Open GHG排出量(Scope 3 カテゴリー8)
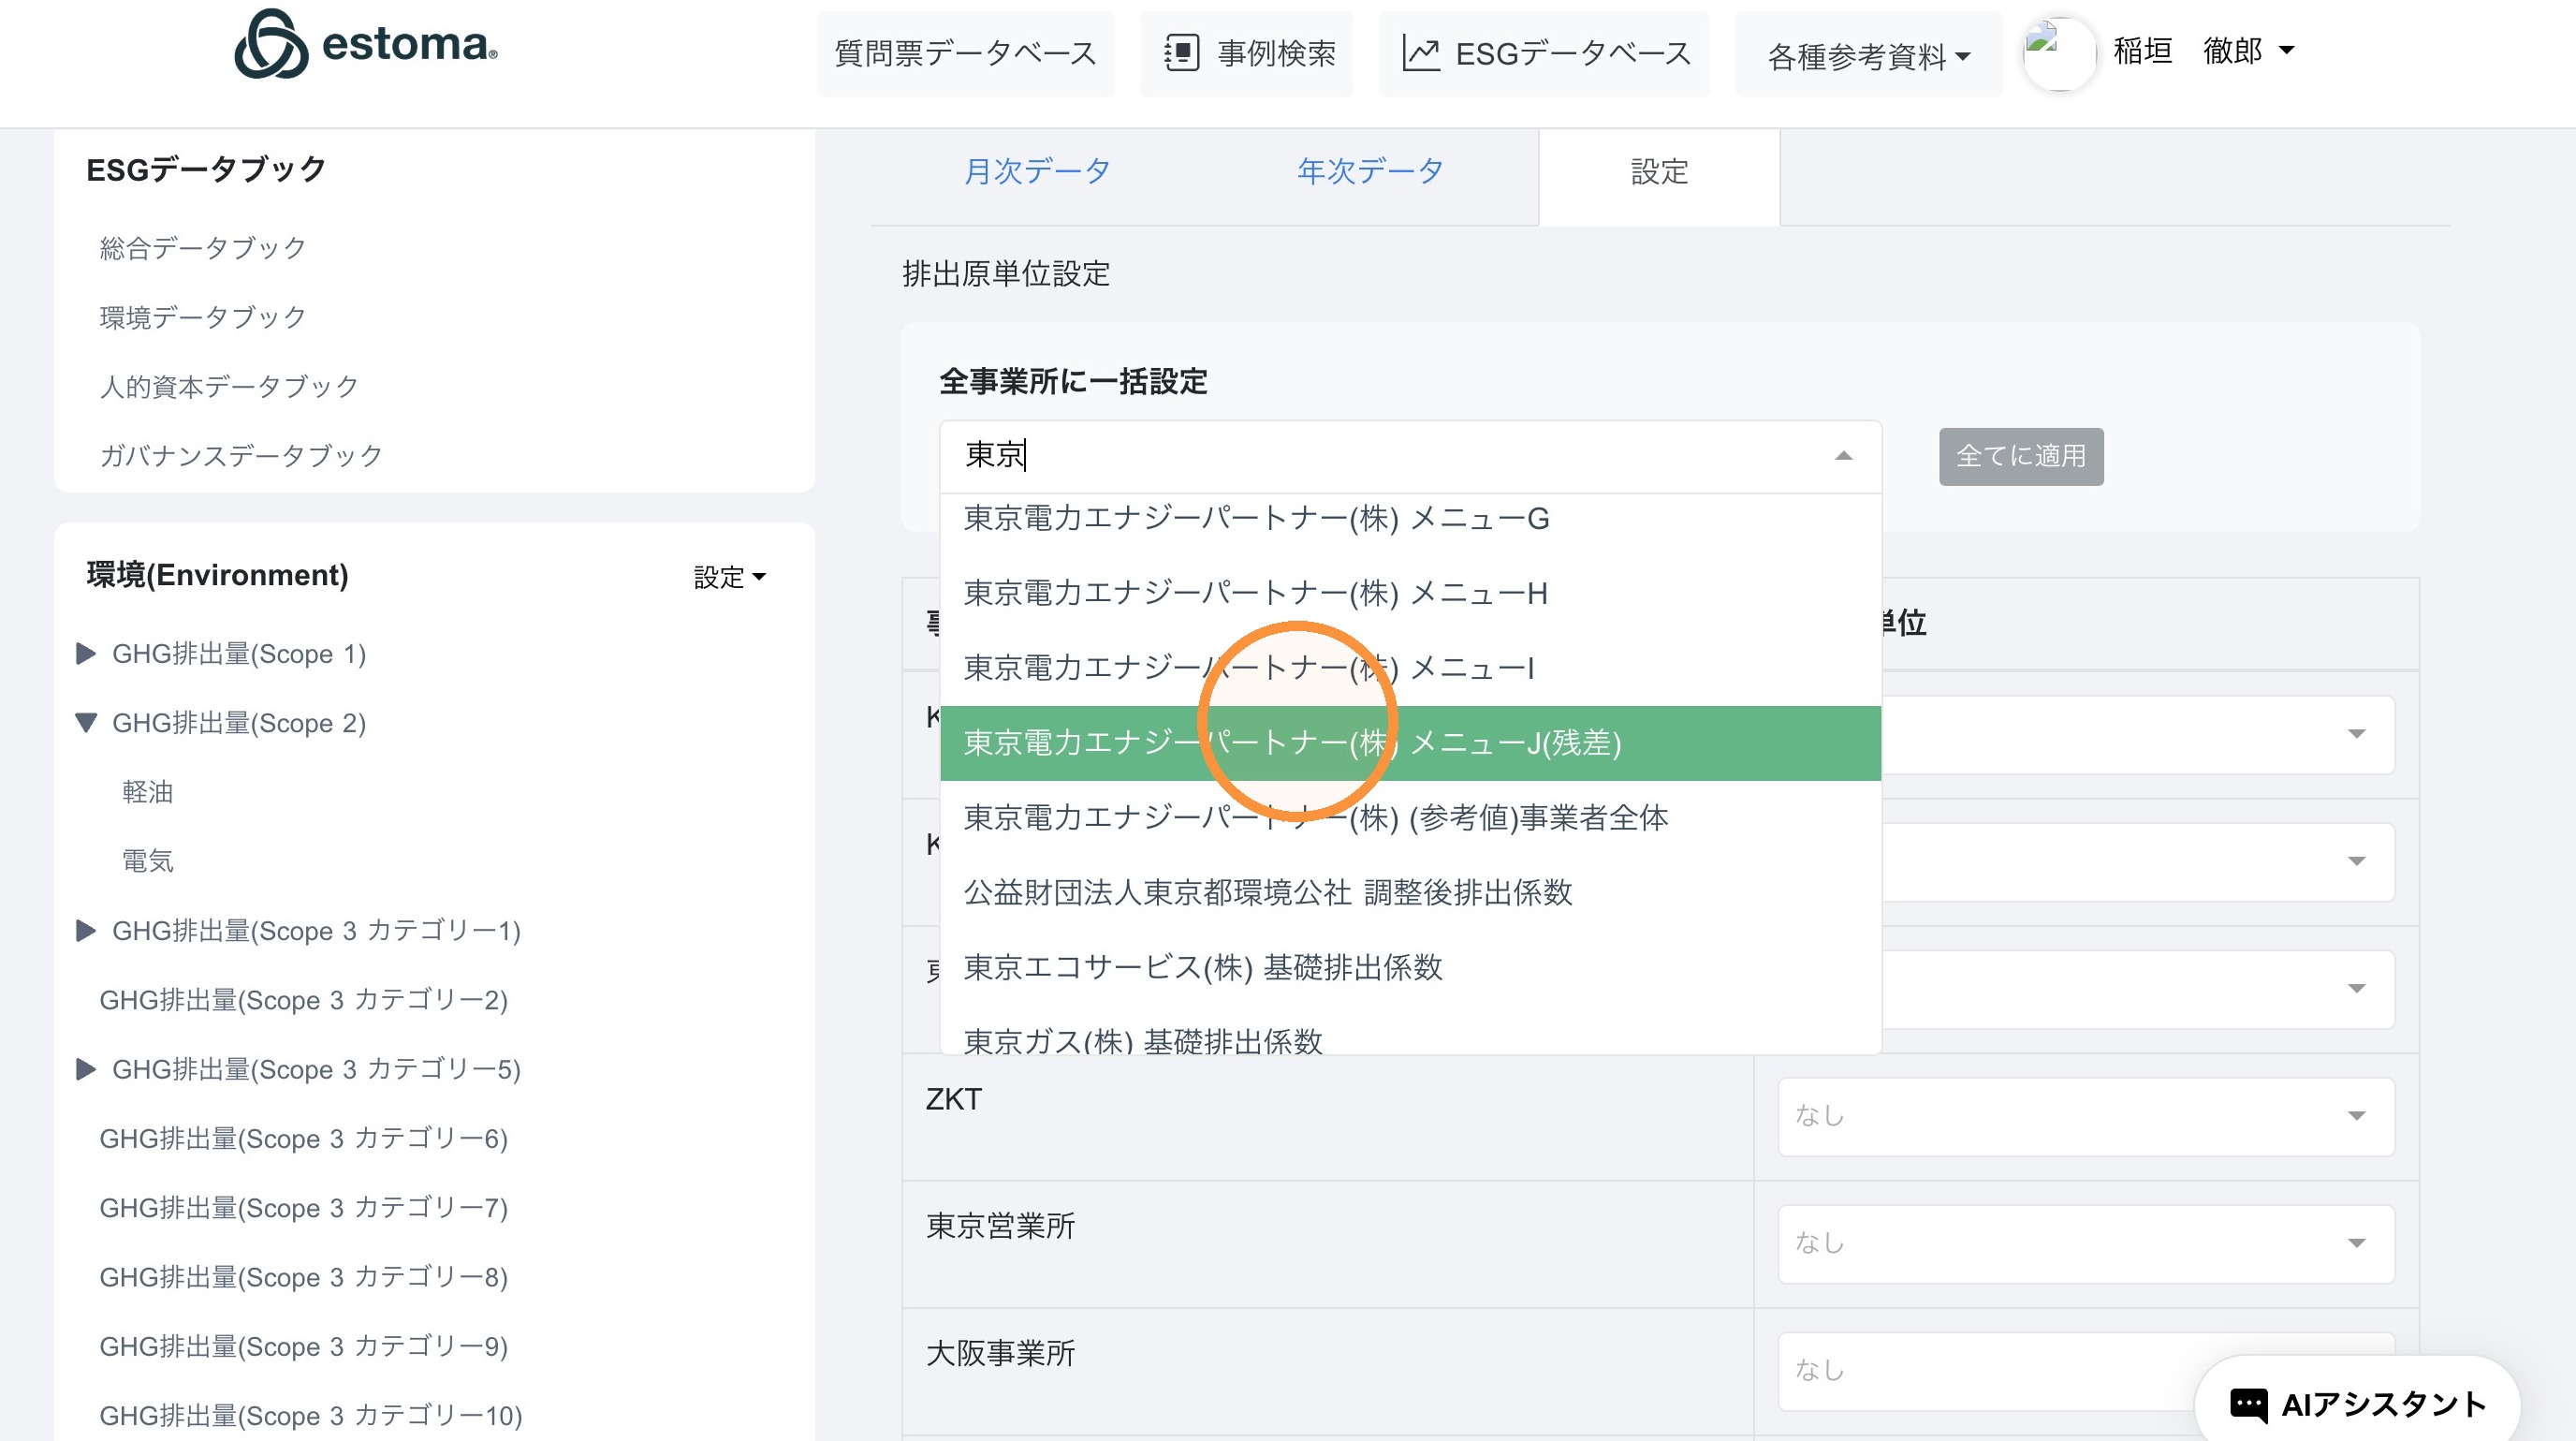 304,1277
